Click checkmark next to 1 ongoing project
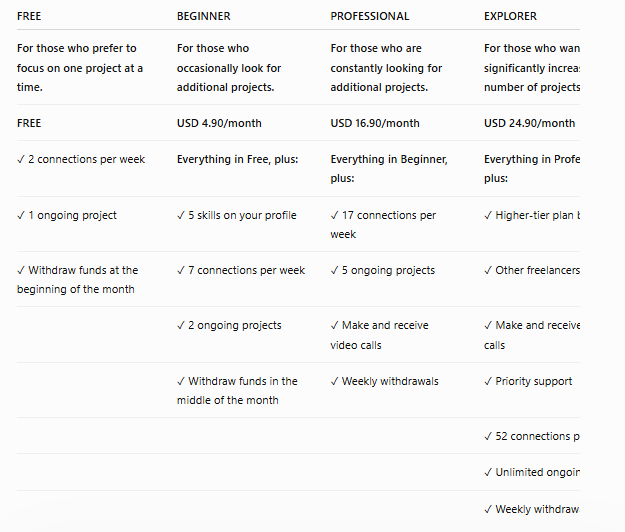 click(x=21, y=216)
